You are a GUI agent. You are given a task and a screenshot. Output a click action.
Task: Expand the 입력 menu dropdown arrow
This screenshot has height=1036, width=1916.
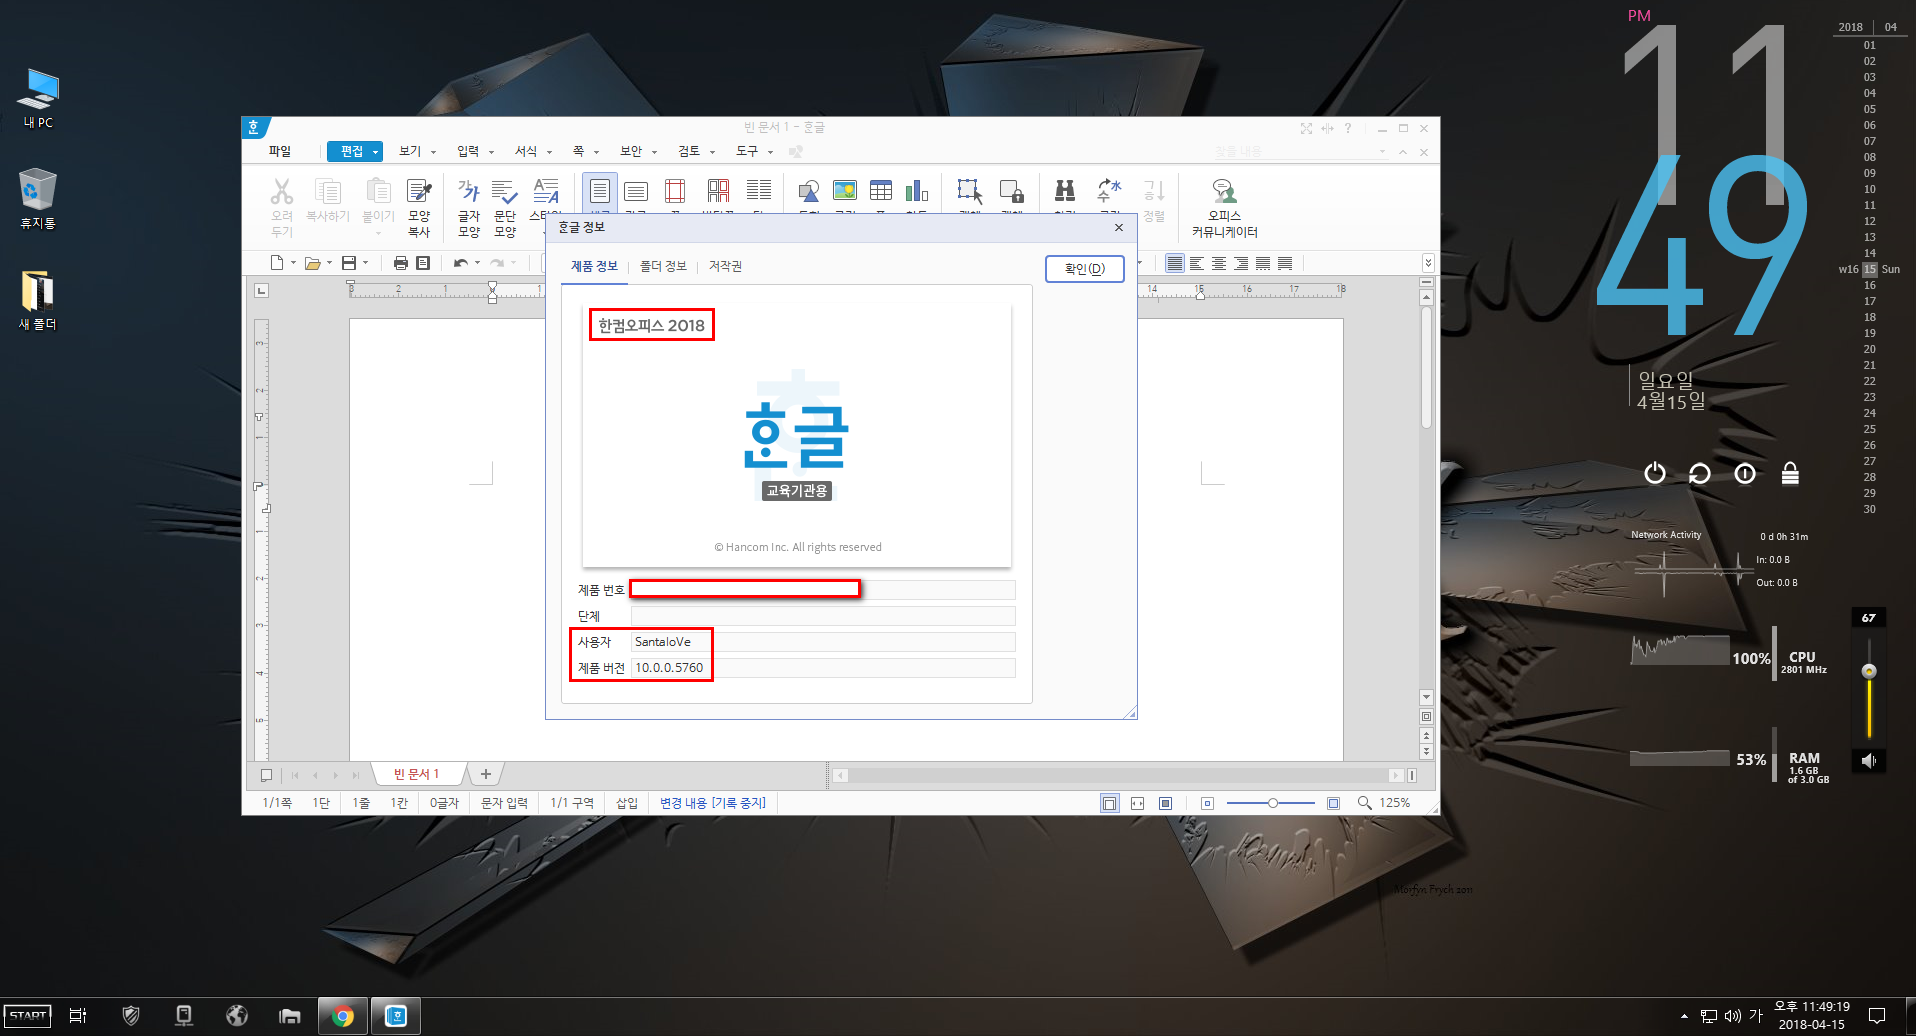492,152
